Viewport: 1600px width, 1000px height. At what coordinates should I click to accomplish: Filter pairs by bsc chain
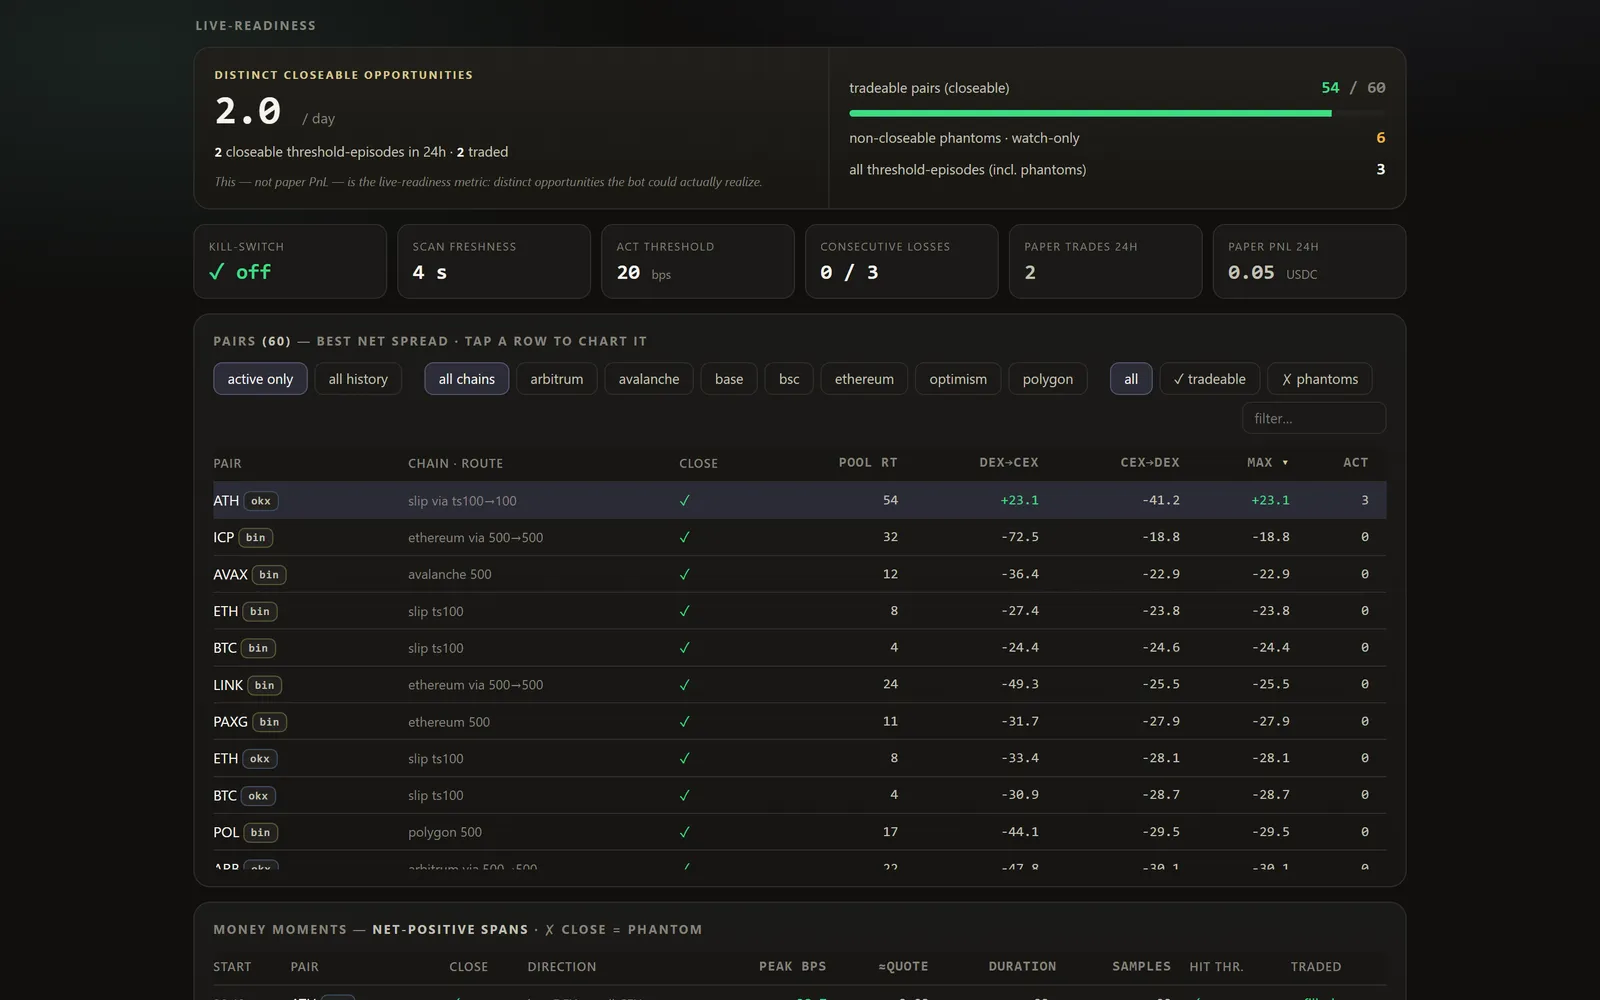[789, 379]
